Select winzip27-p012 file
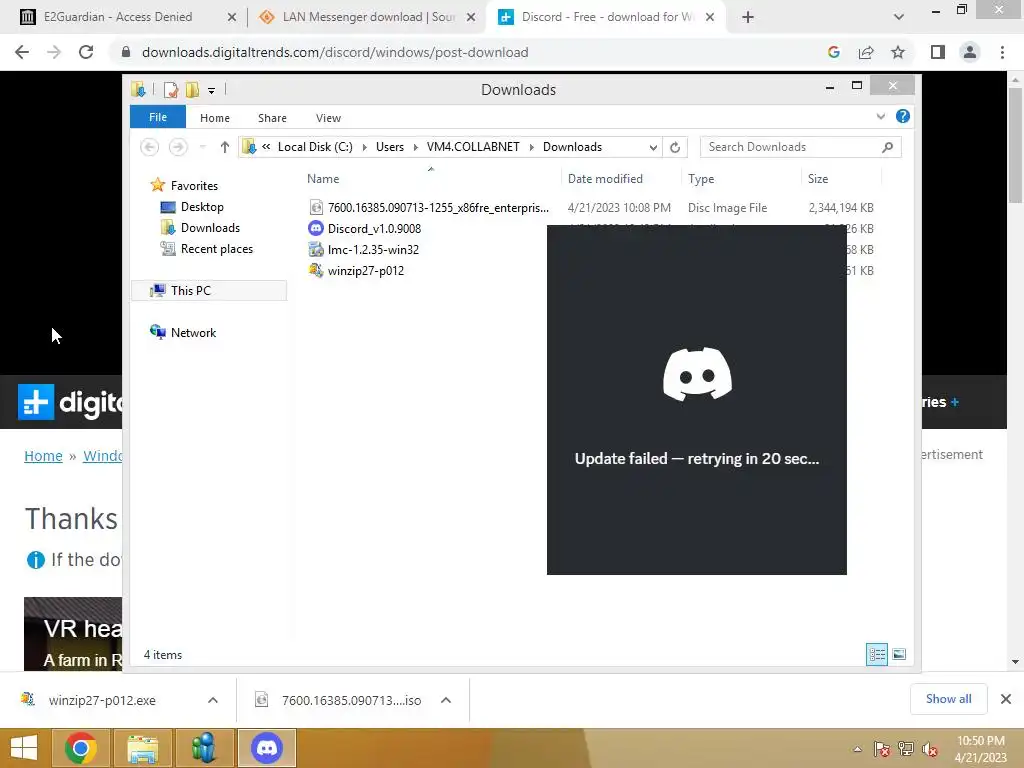The width and height of the screenshot is (1024, 768). (x=366, y=270)
